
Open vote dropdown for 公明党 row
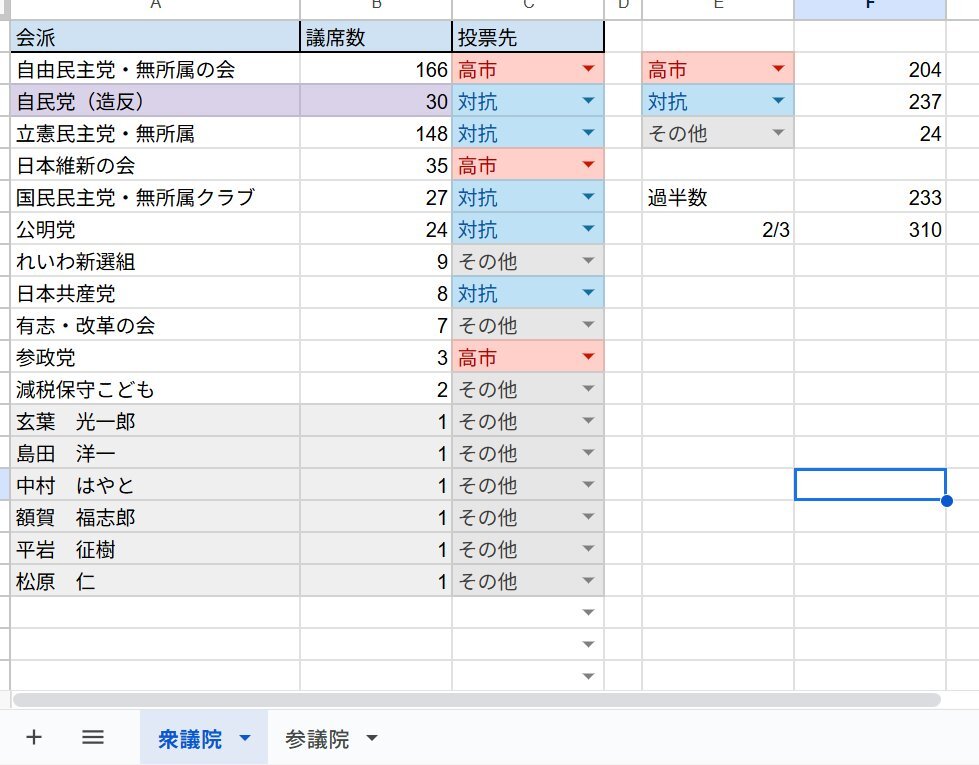tap(588, 229)
